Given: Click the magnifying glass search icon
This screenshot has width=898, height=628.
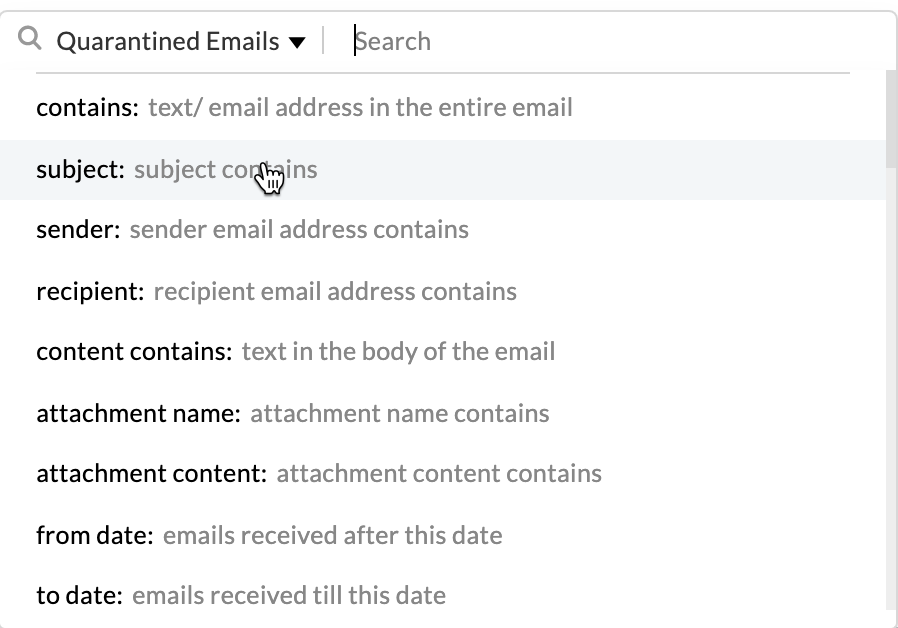Looking at the screenshot, I should (31, 40).
